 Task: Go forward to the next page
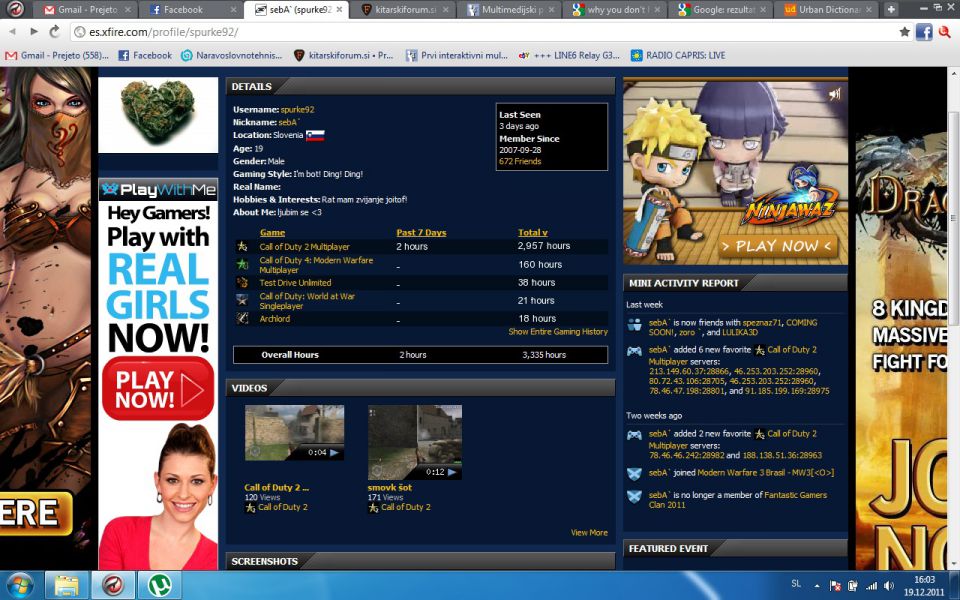coord(34,32)
